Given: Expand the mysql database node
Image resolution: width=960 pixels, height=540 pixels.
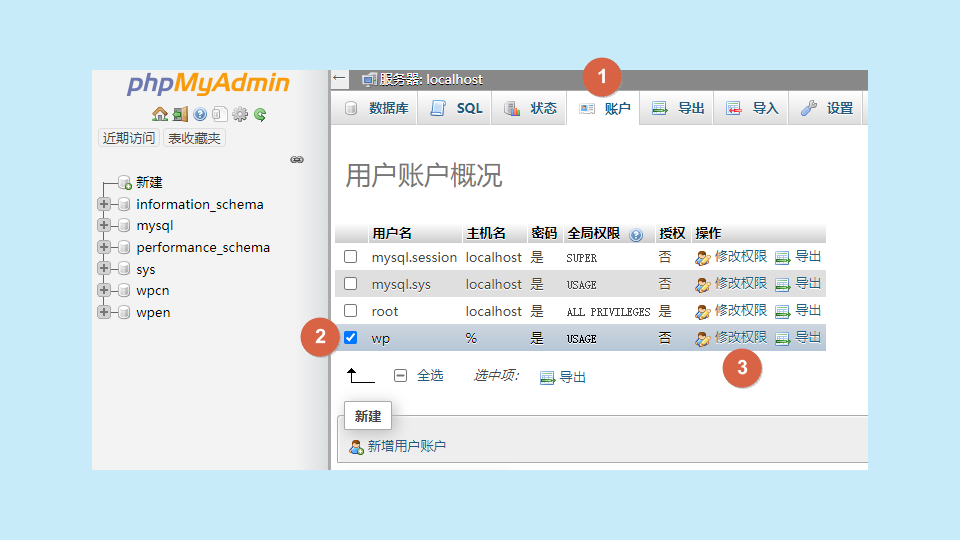Looking at the screenshot, I should (x=104, y=225).
